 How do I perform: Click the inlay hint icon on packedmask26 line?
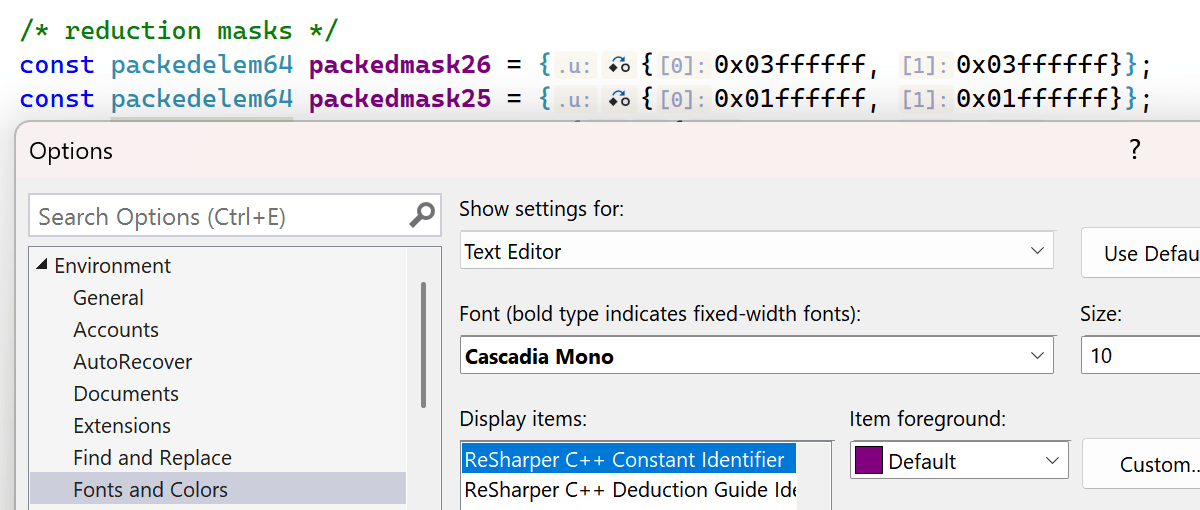(x=620, y=66)
